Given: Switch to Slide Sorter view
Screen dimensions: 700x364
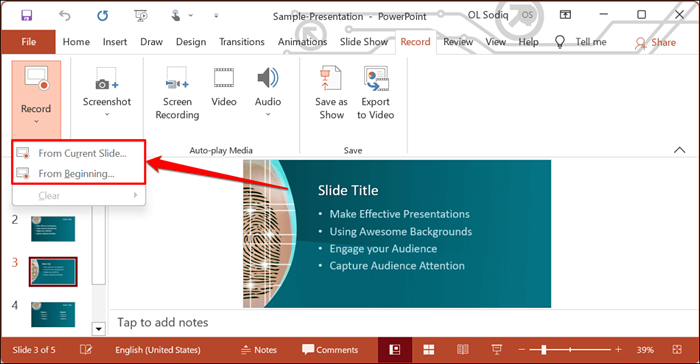Looking at the screenshot, I should [429, 350].
